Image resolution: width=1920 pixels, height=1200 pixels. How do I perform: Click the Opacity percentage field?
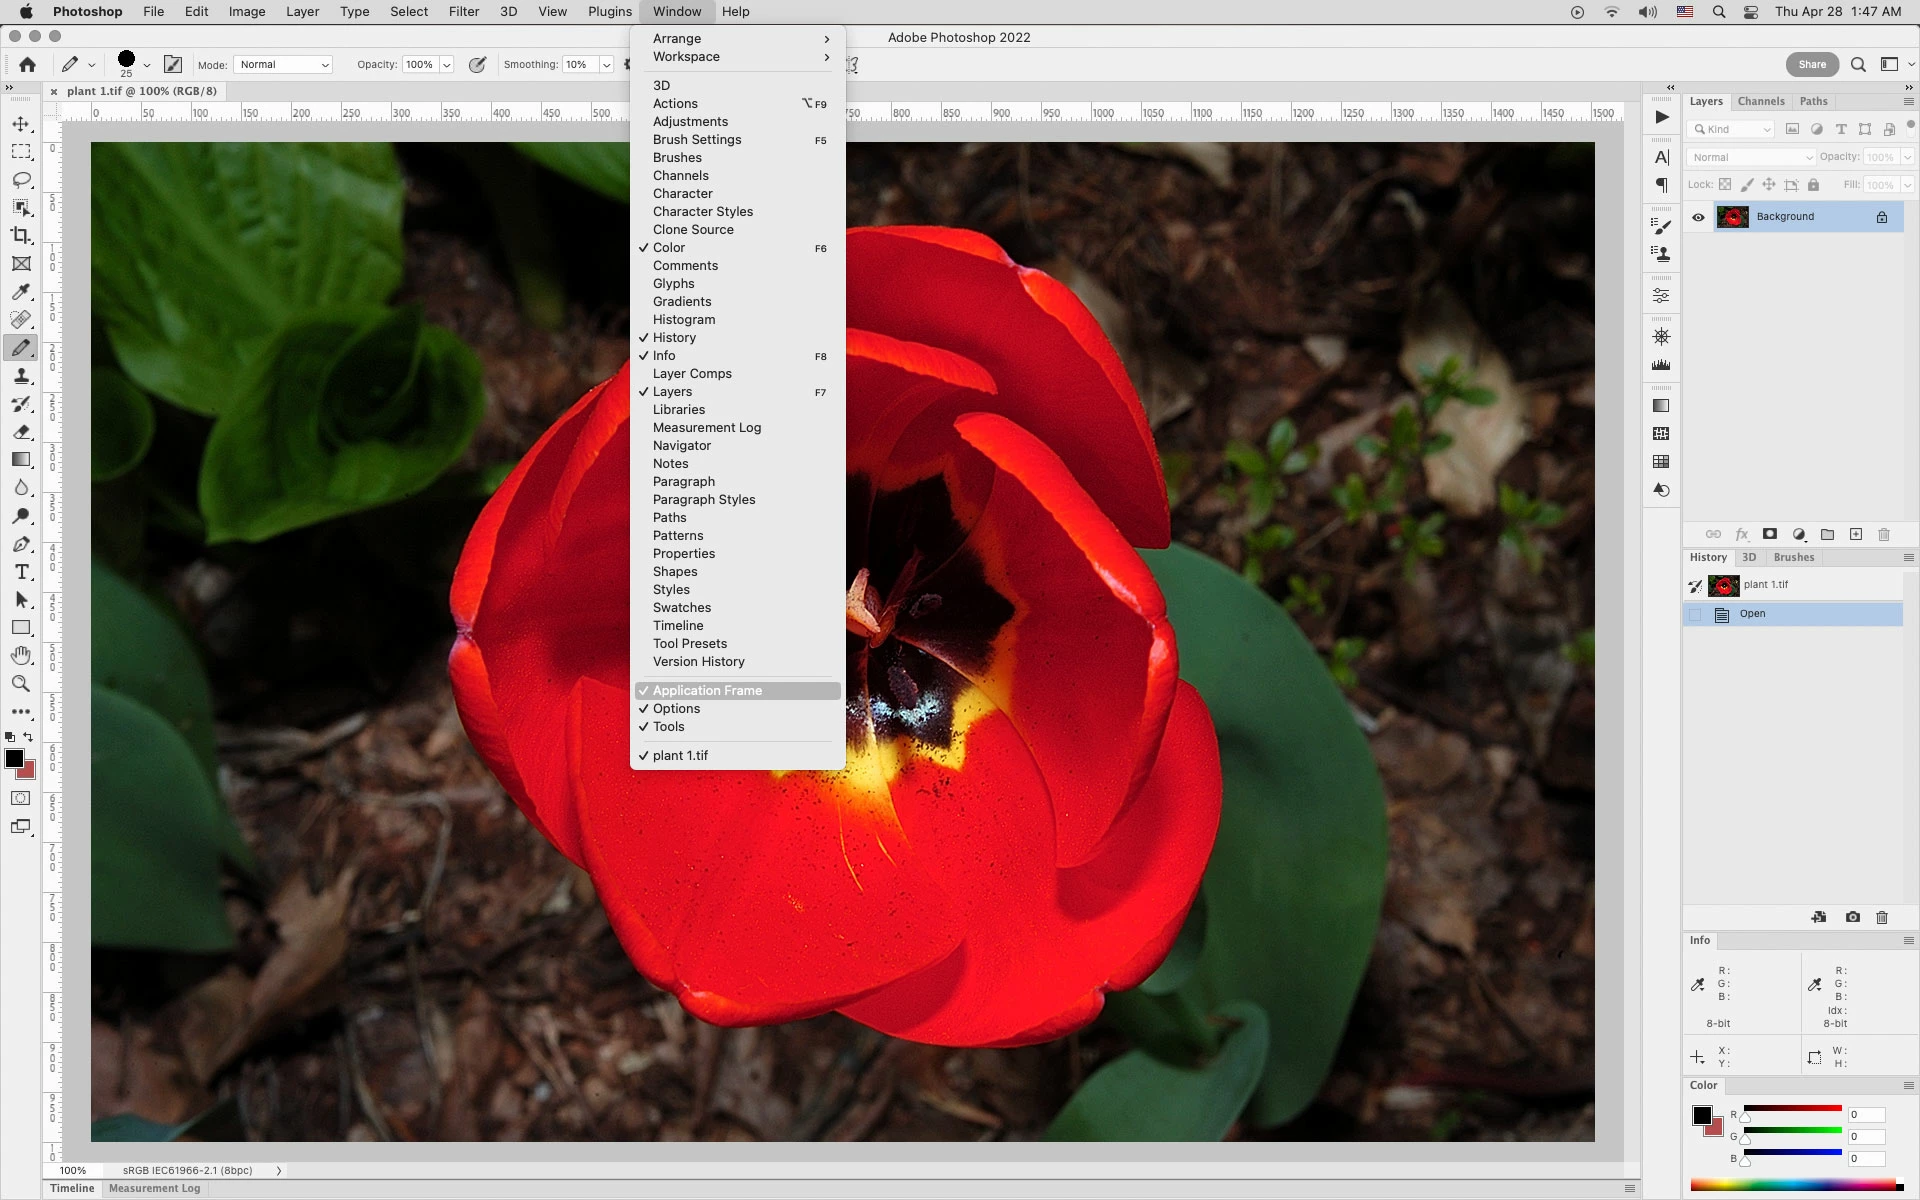click(x=419, y=65)
